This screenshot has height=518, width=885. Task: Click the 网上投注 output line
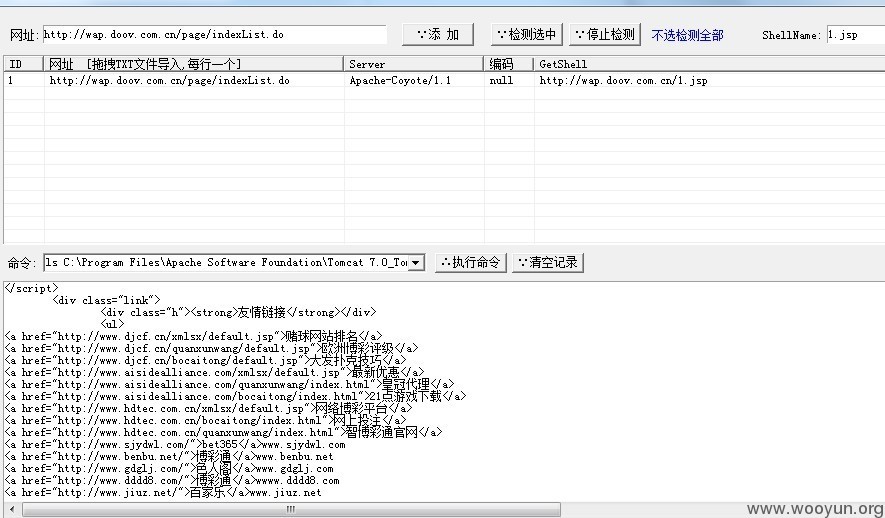[x=205, y=420]
